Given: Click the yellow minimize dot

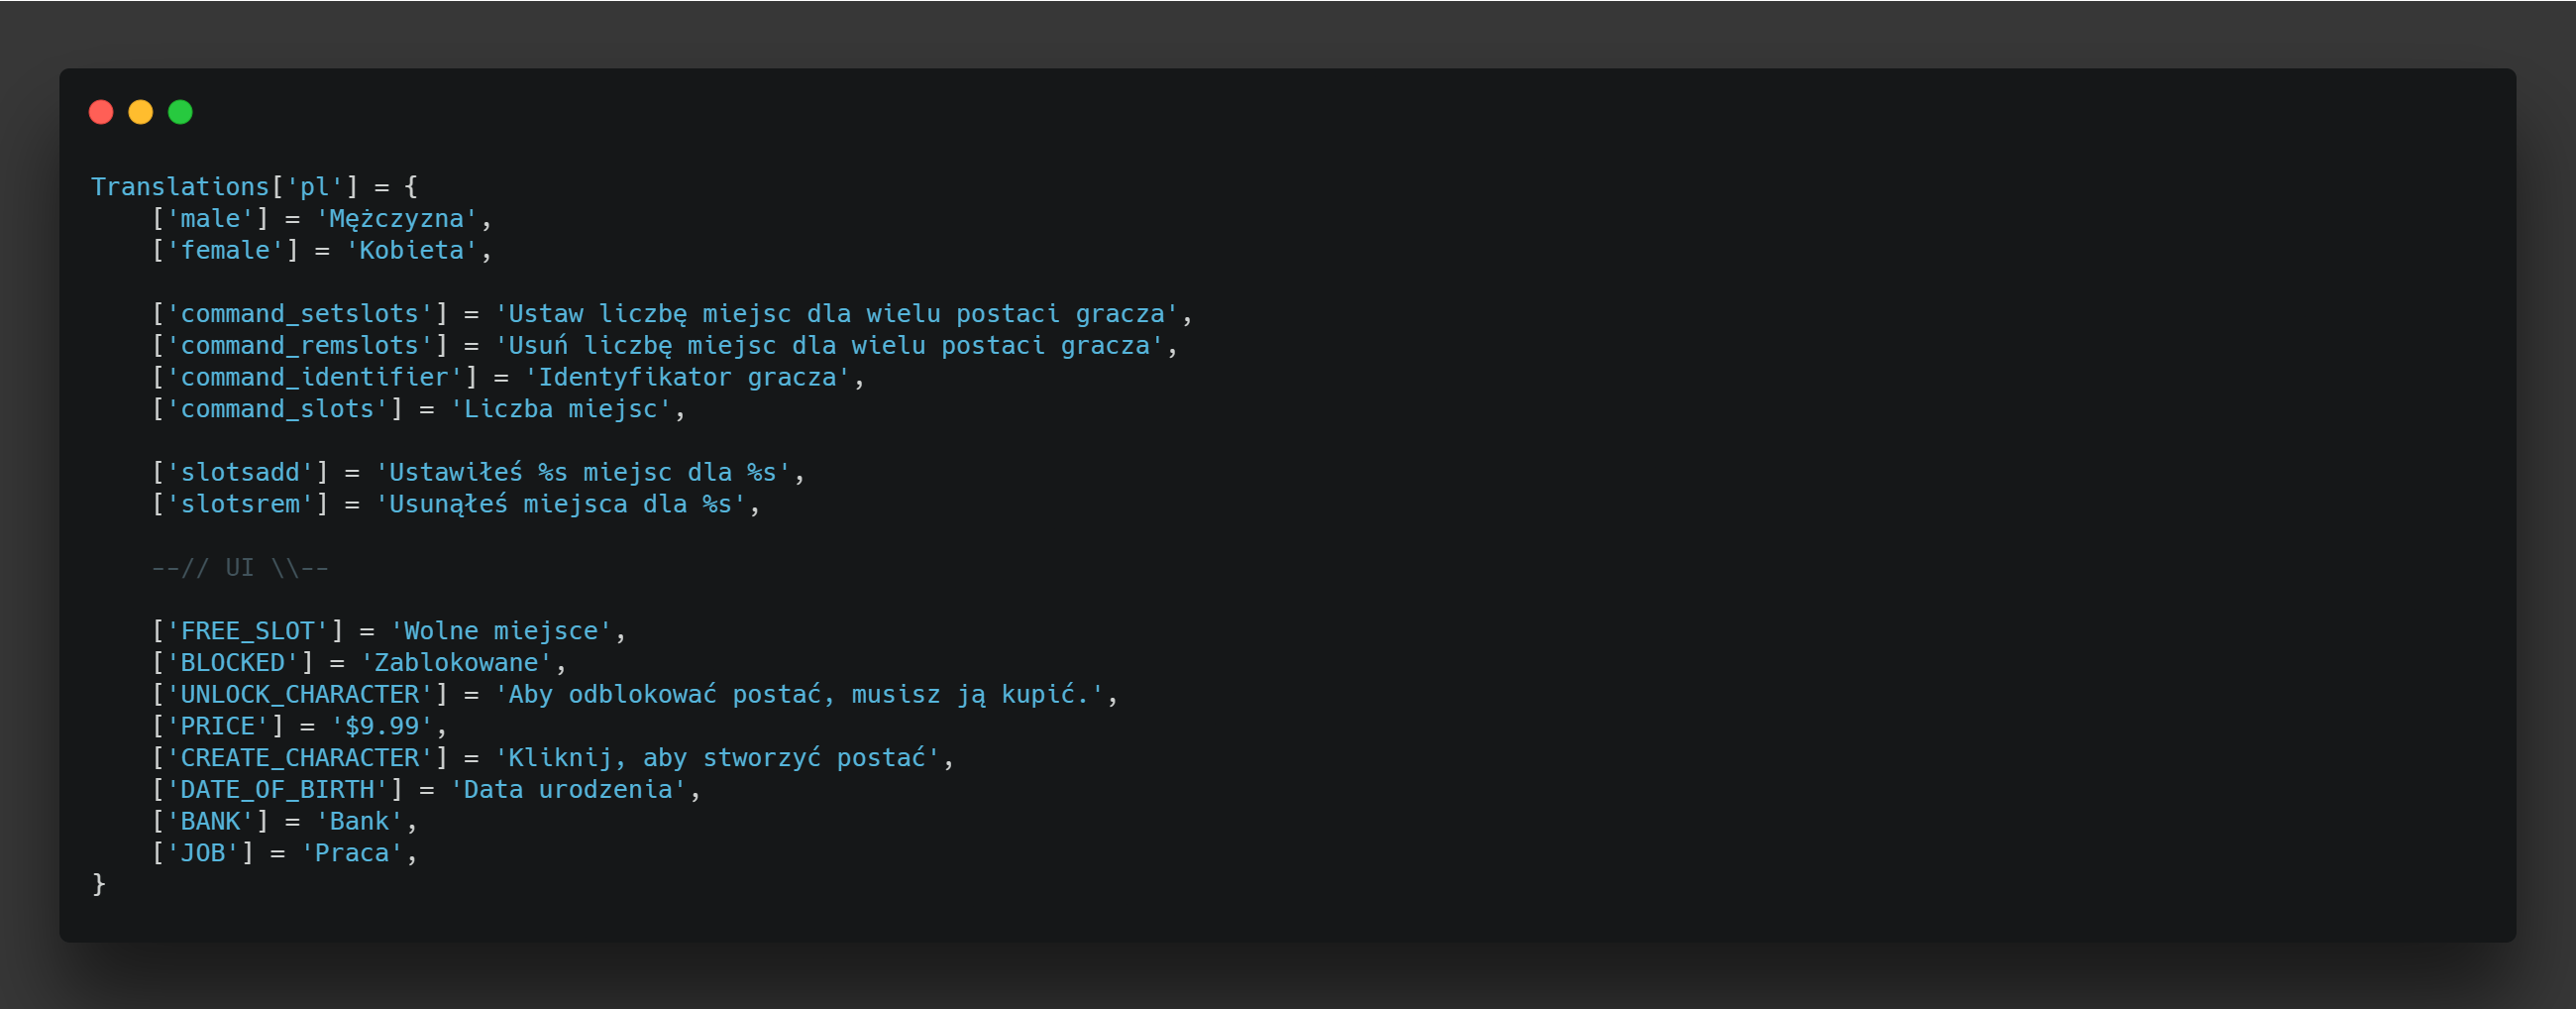Looking at the screenshot, I should tap(141, 112).
